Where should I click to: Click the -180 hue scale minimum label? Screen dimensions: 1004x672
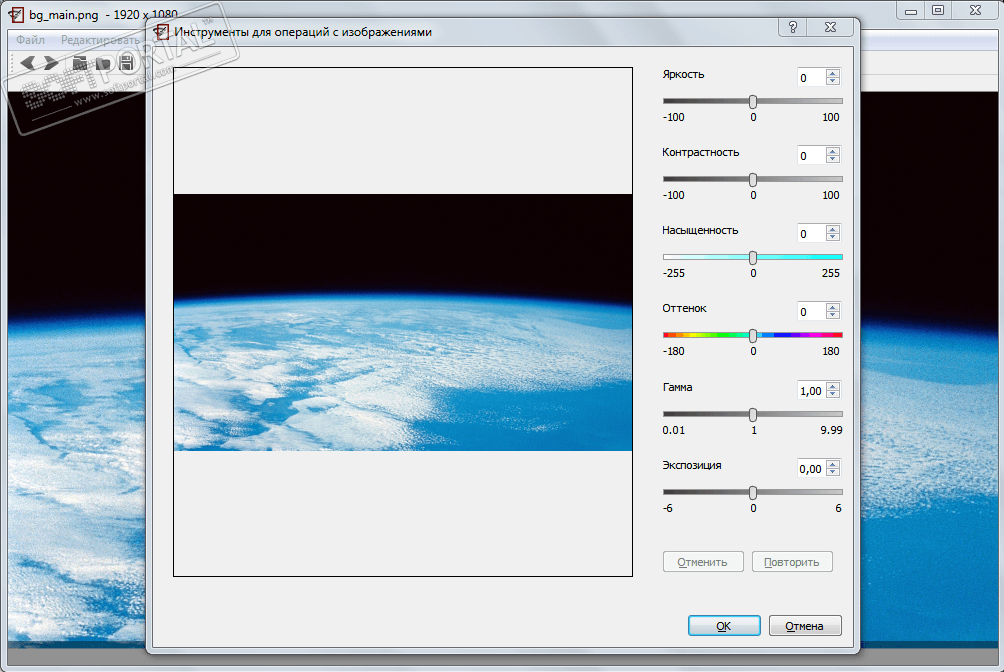674,352
